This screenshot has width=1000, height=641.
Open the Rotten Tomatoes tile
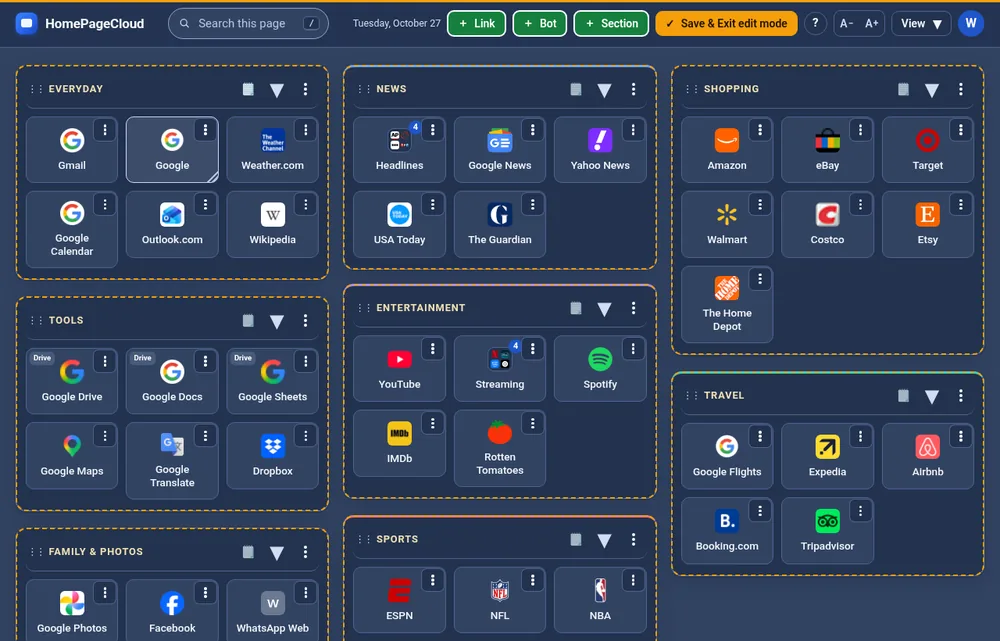tap(499, 448)
